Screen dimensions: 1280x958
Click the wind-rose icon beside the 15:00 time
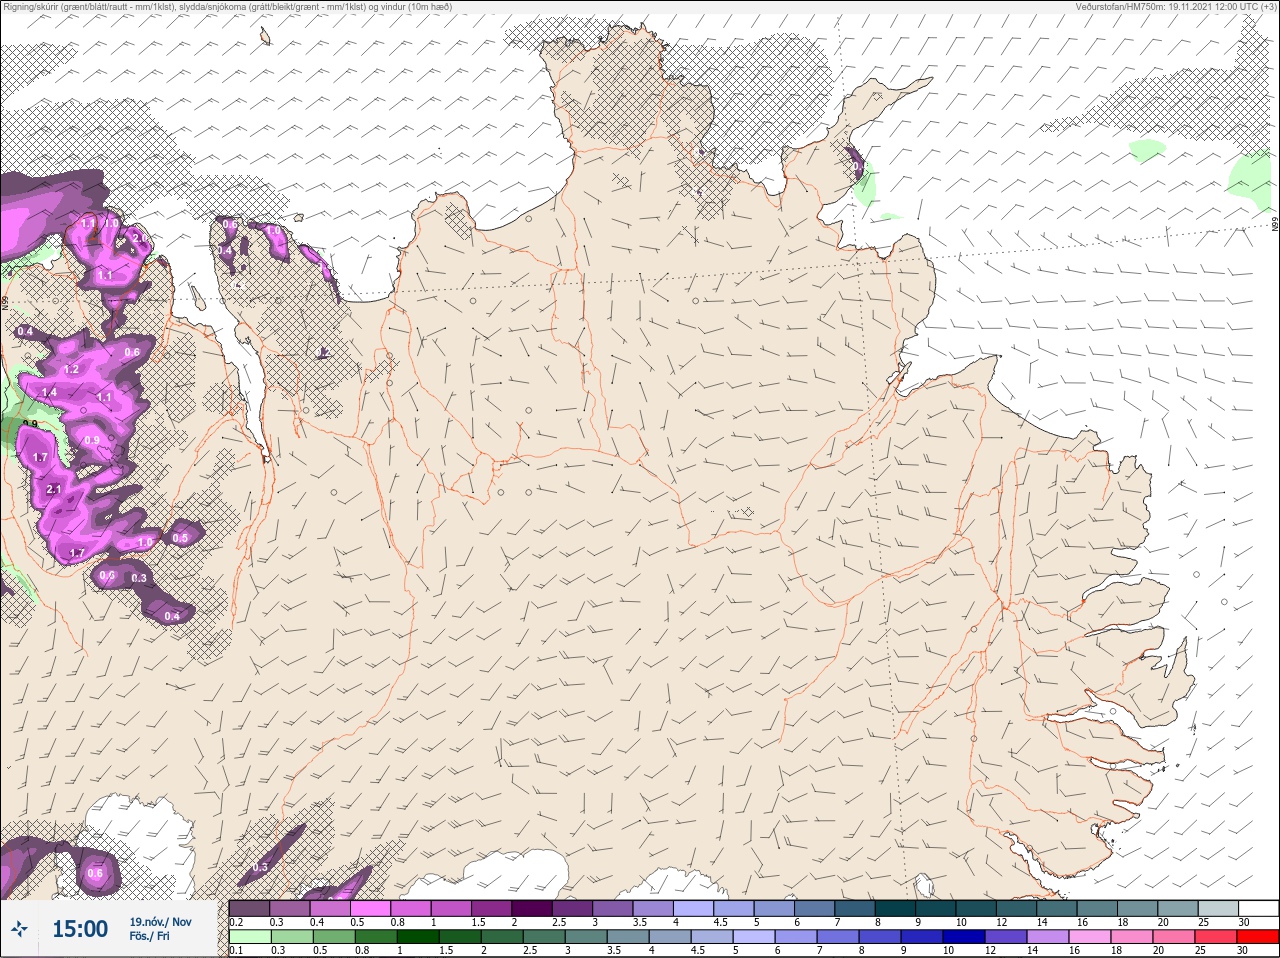coord(19,930)
